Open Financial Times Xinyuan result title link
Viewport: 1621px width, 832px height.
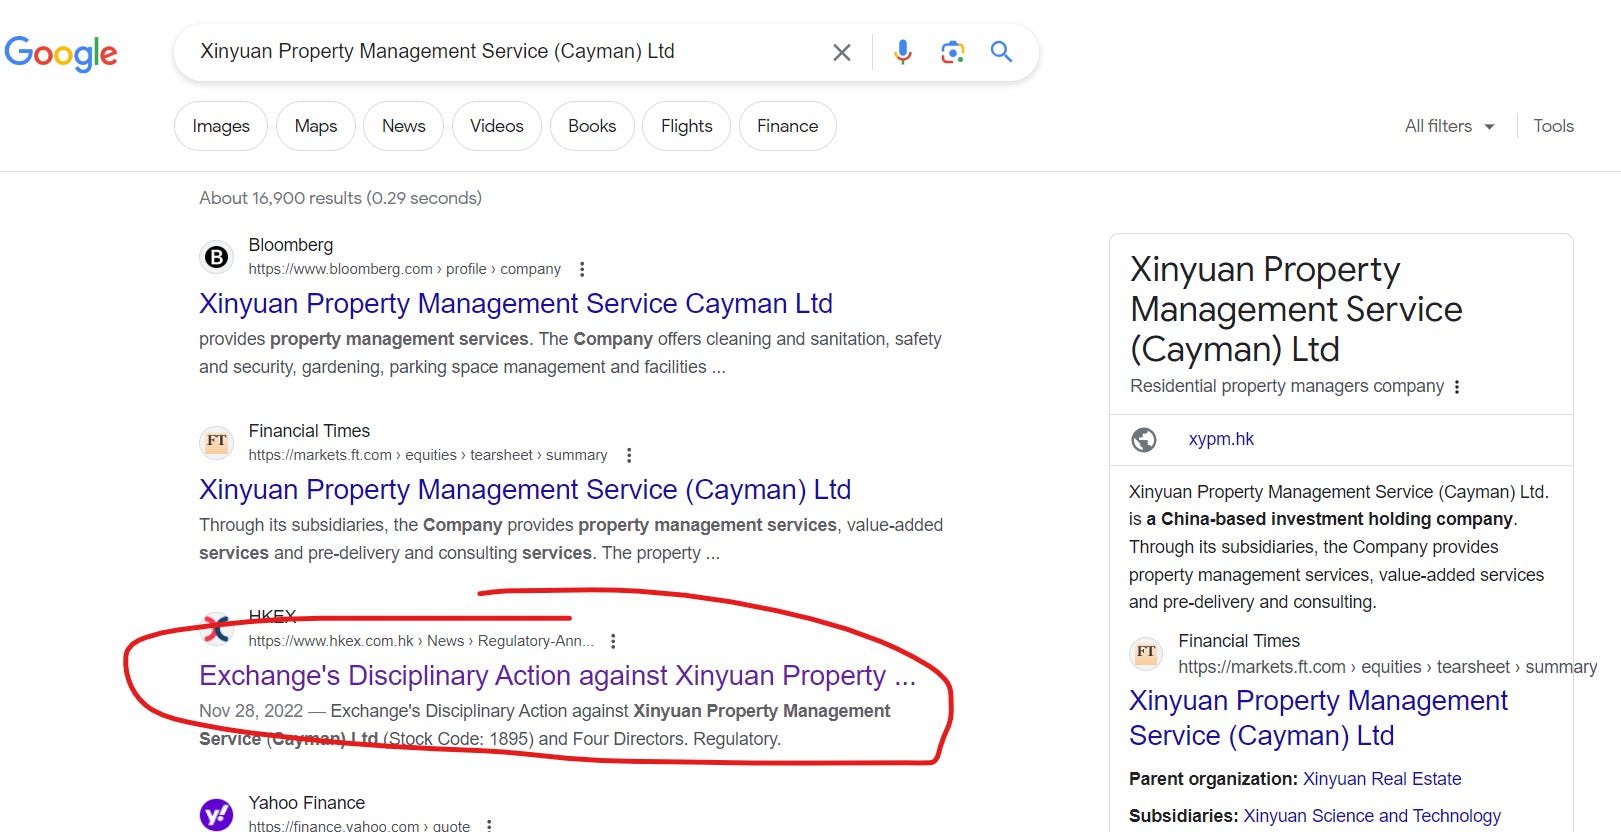(525, 489)
